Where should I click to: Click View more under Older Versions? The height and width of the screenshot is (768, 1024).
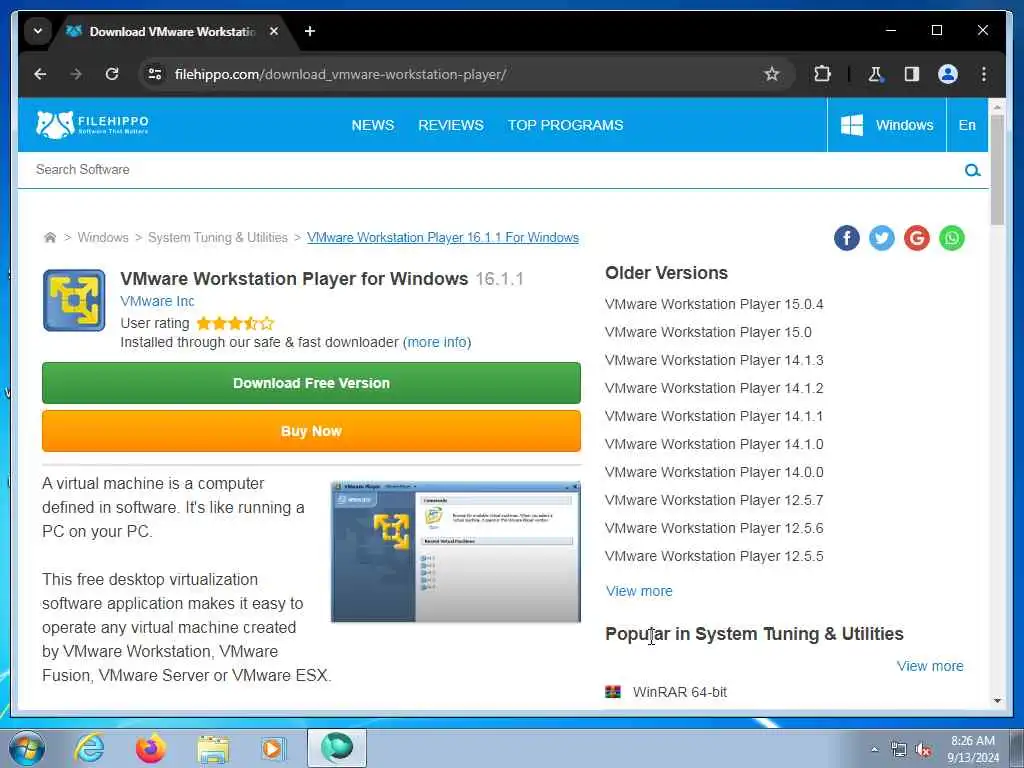[x=639, y=591]
